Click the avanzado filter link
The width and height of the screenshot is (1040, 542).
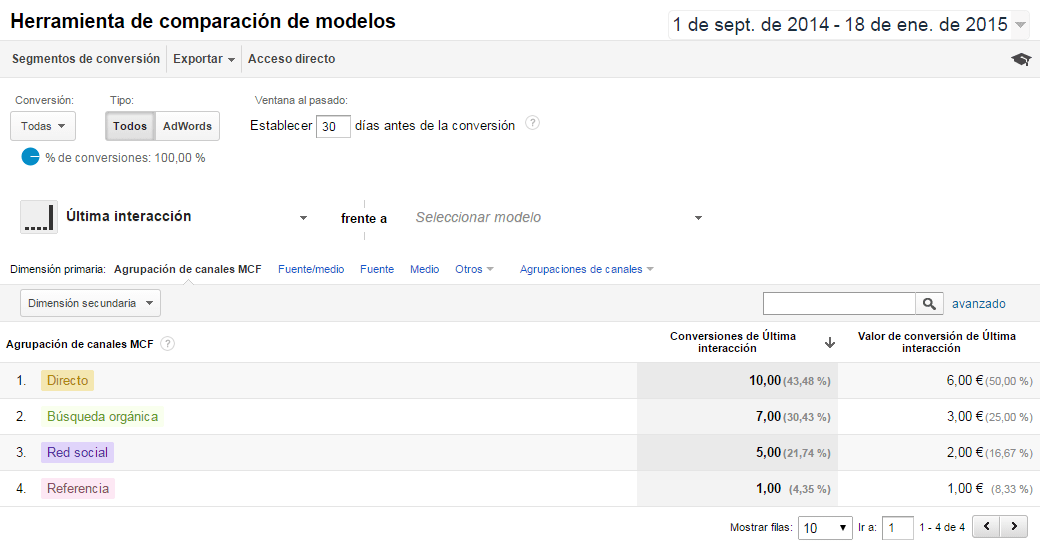pos(978,304)
